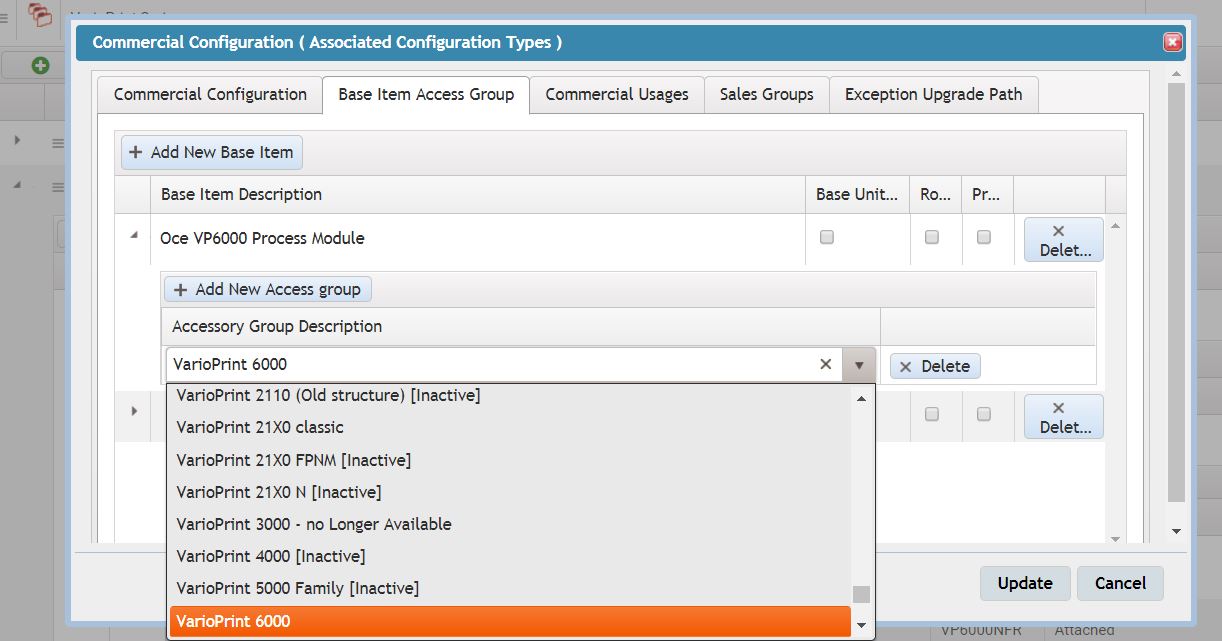Switch to the Commercial Usages tab
Image resolution: width=1222 pixels, height=641 pixels.
click(617, 95)
